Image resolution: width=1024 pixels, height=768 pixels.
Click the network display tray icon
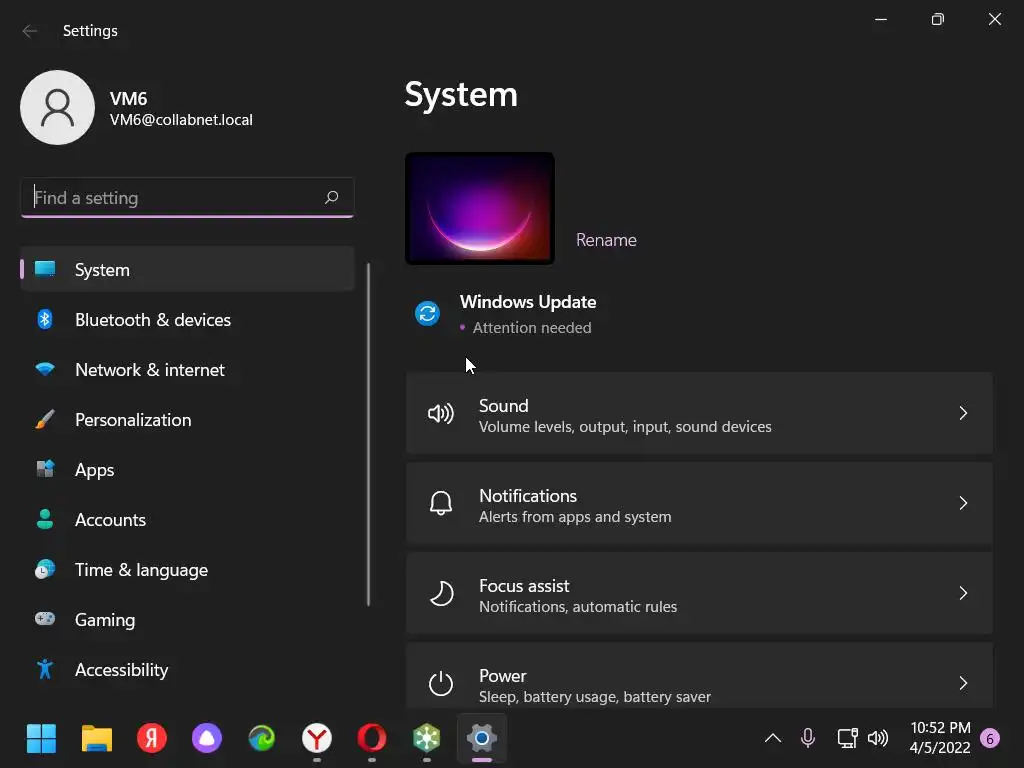[847, 739]
